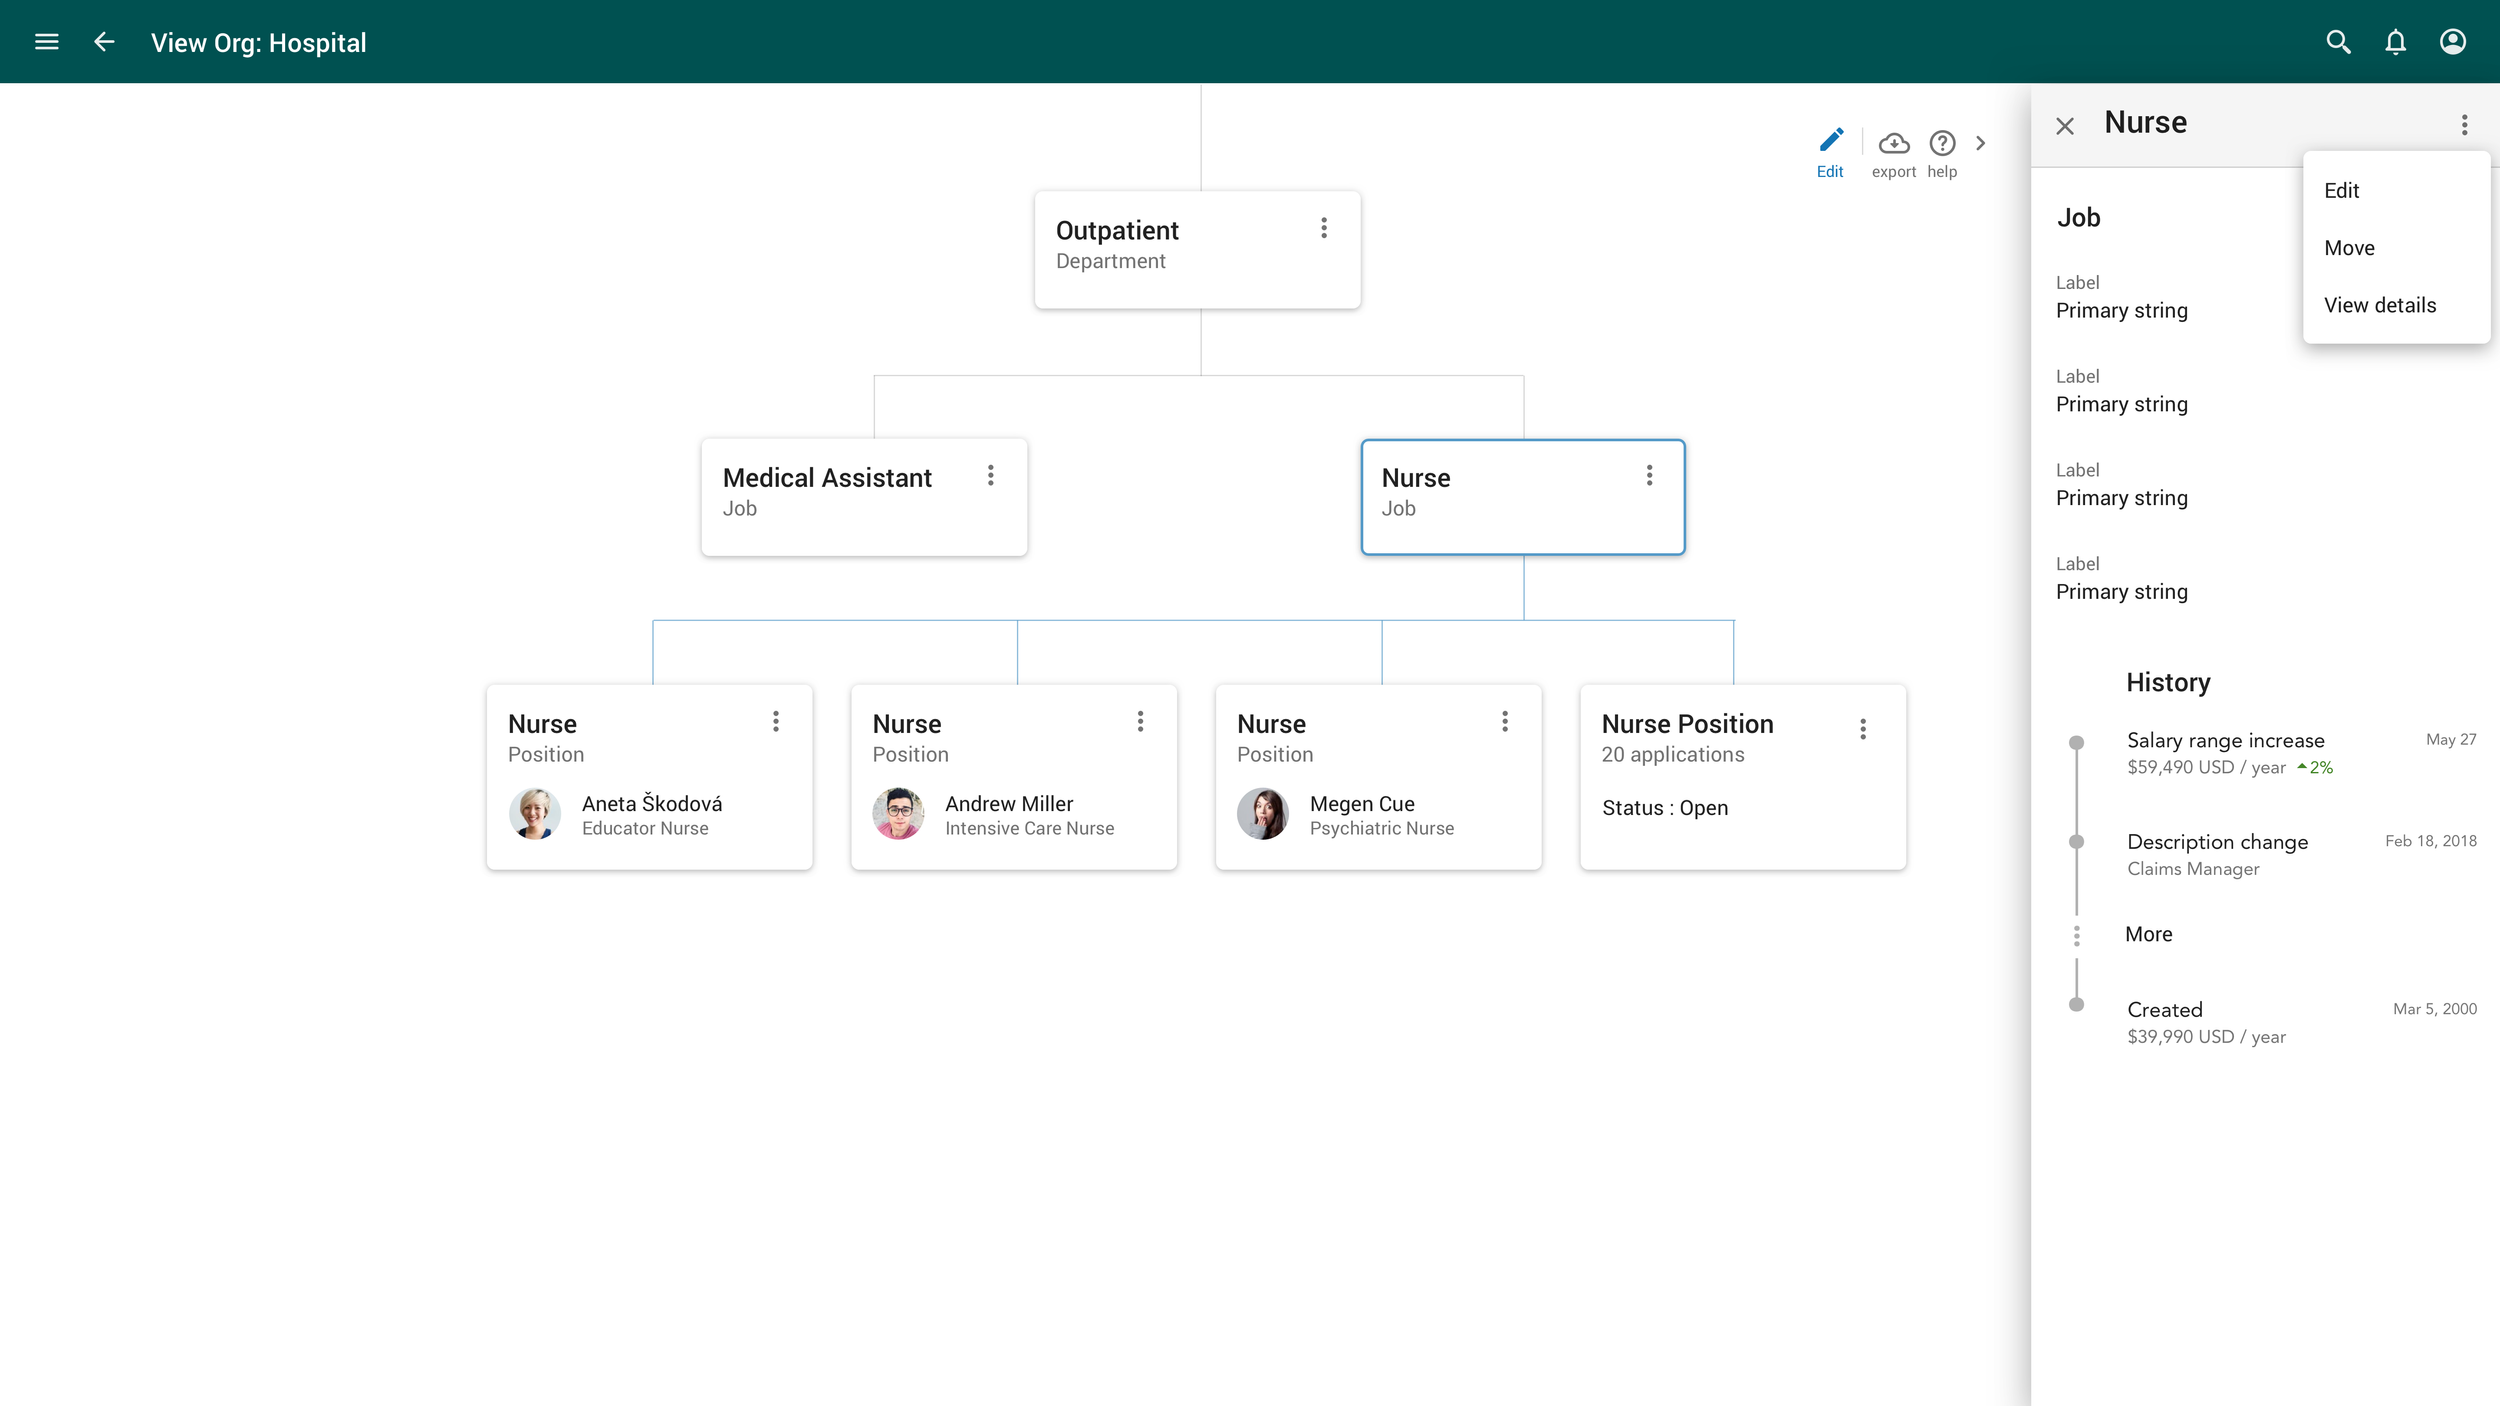The width and height of the screenshot is (2500, 1406).
Task: Click the help question mark icon
Action: [x=1942, y=144]
